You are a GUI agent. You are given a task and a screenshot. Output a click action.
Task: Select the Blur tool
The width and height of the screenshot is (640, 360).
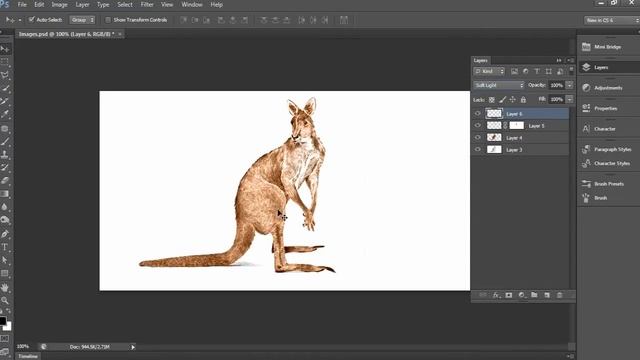(x=5, y=207)
